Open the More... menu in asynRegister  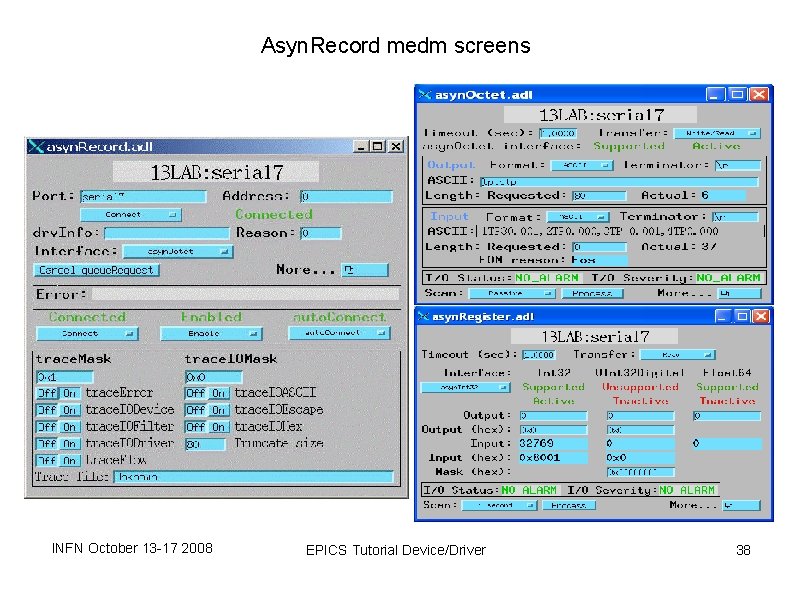click(x=741, y=505)
